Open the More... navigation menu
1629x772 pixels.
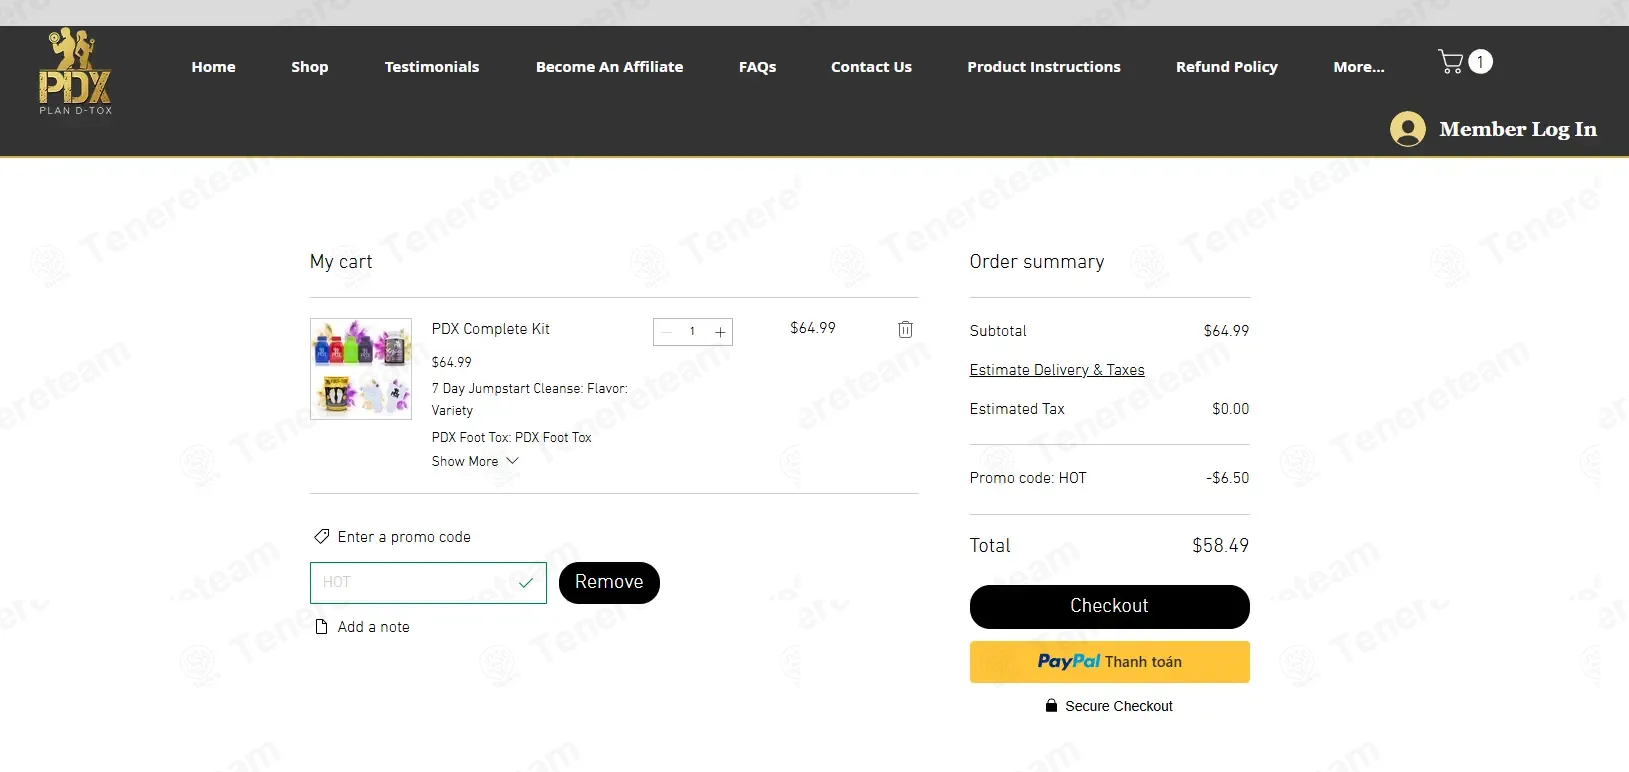1359,67
